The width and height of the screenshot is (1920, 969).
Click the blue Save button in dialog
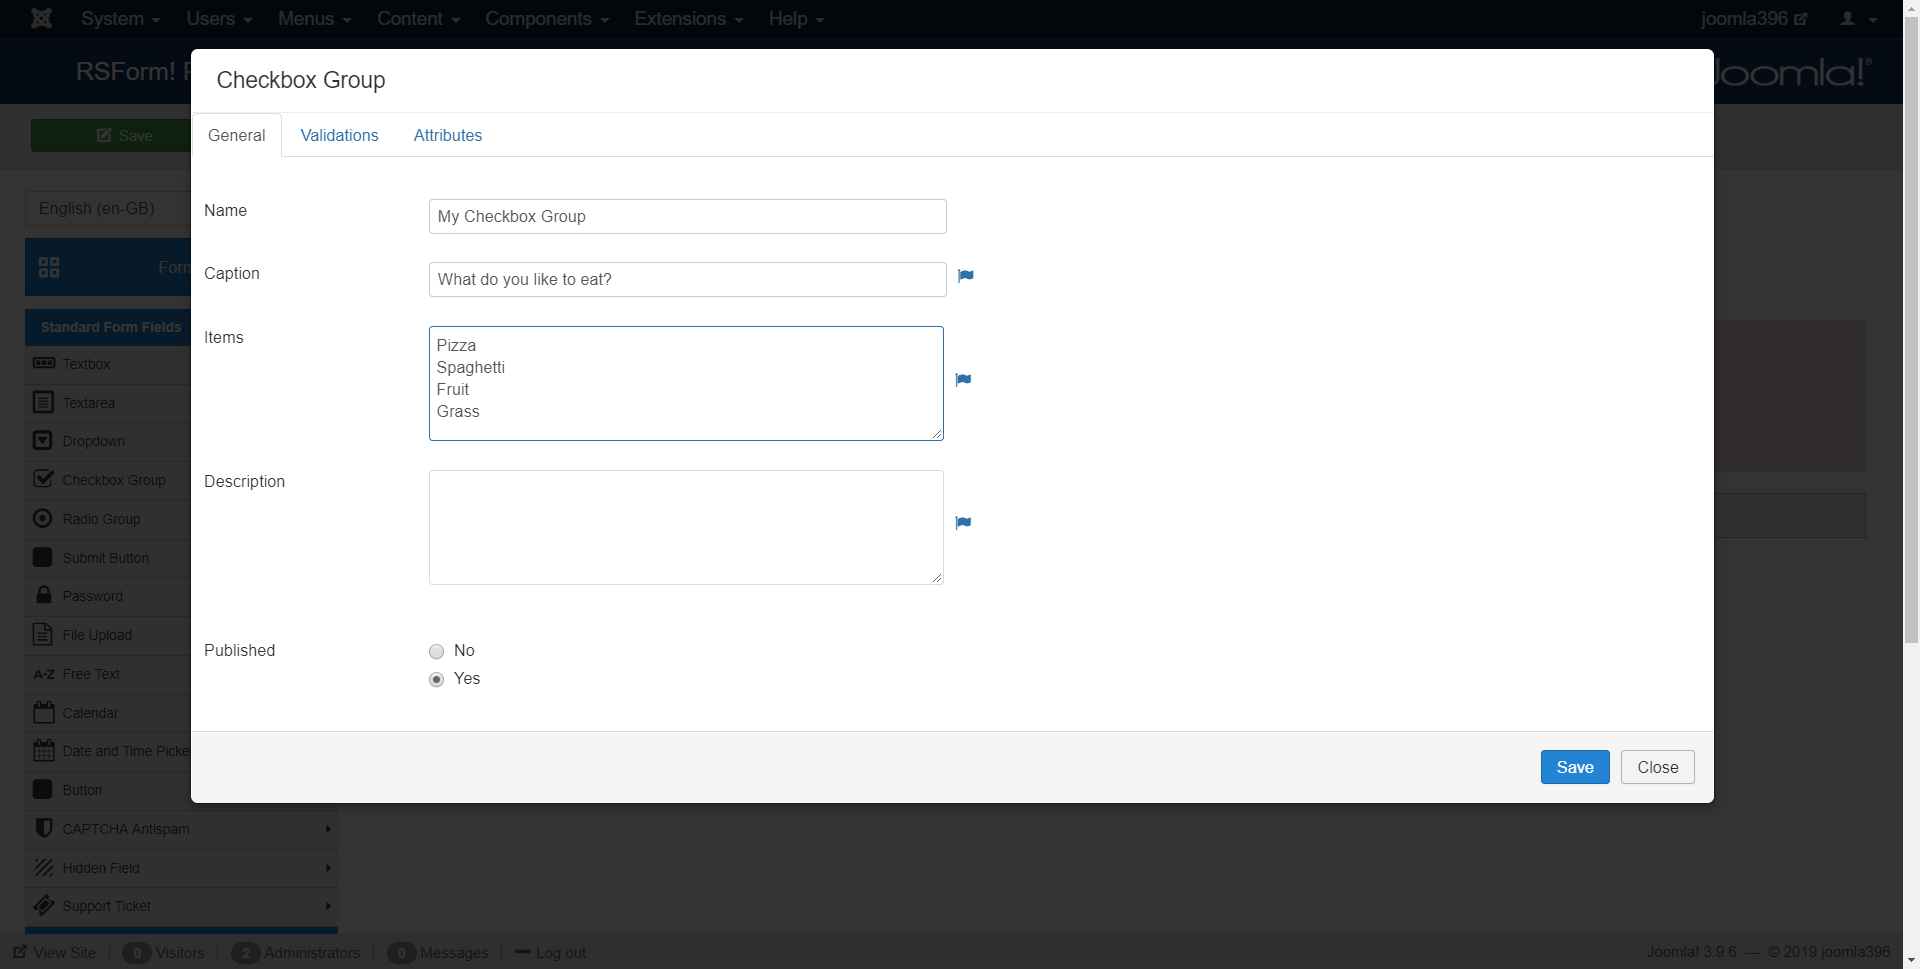coord(1574,767)
